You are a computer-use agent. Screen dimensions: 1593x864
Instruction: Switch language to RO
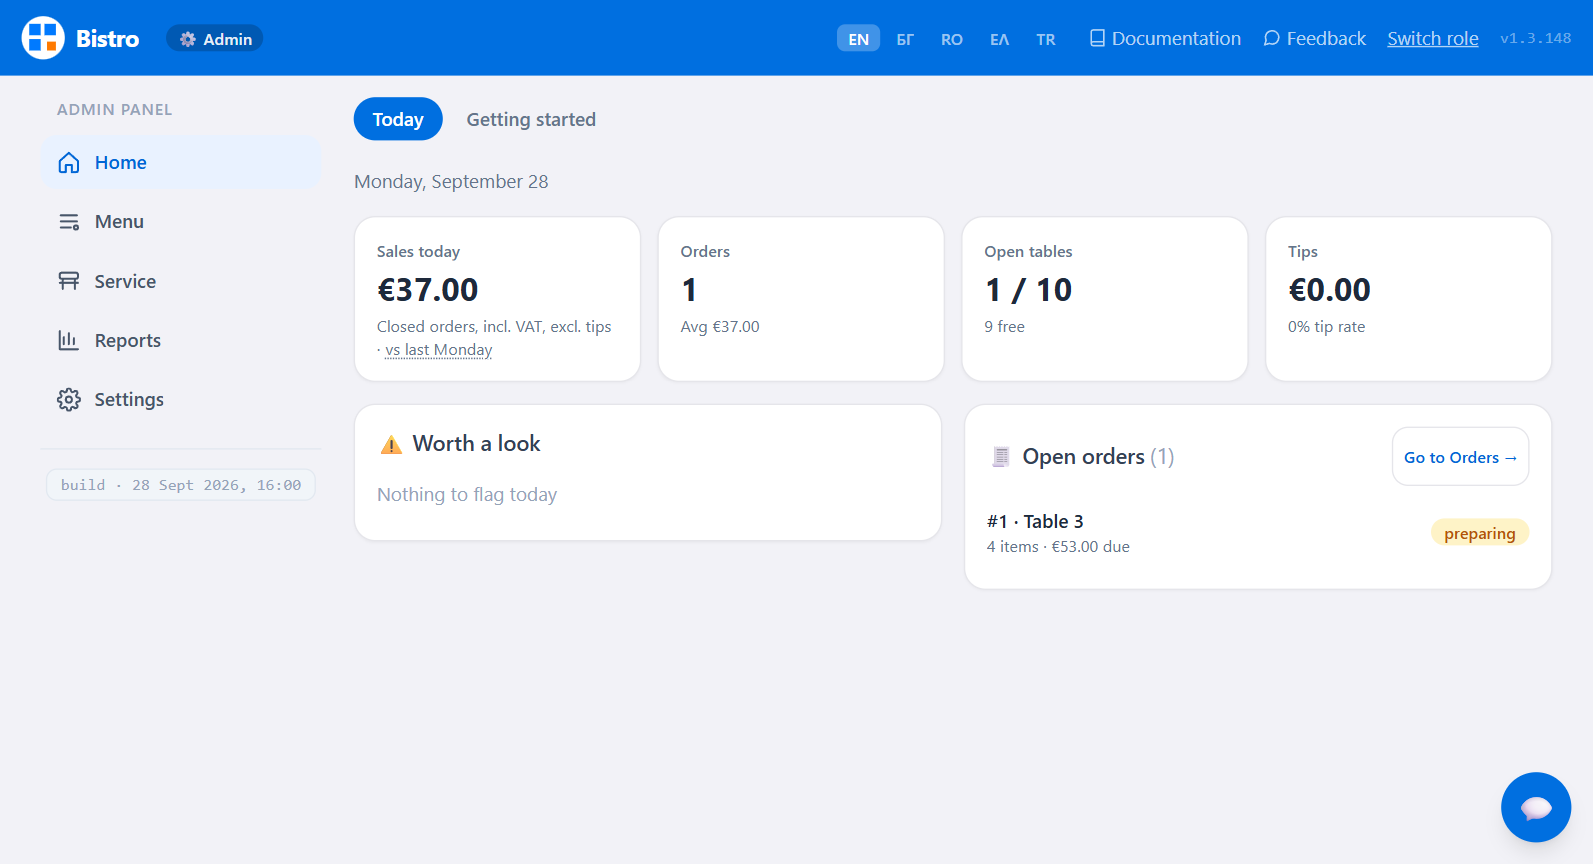(952, 39)
